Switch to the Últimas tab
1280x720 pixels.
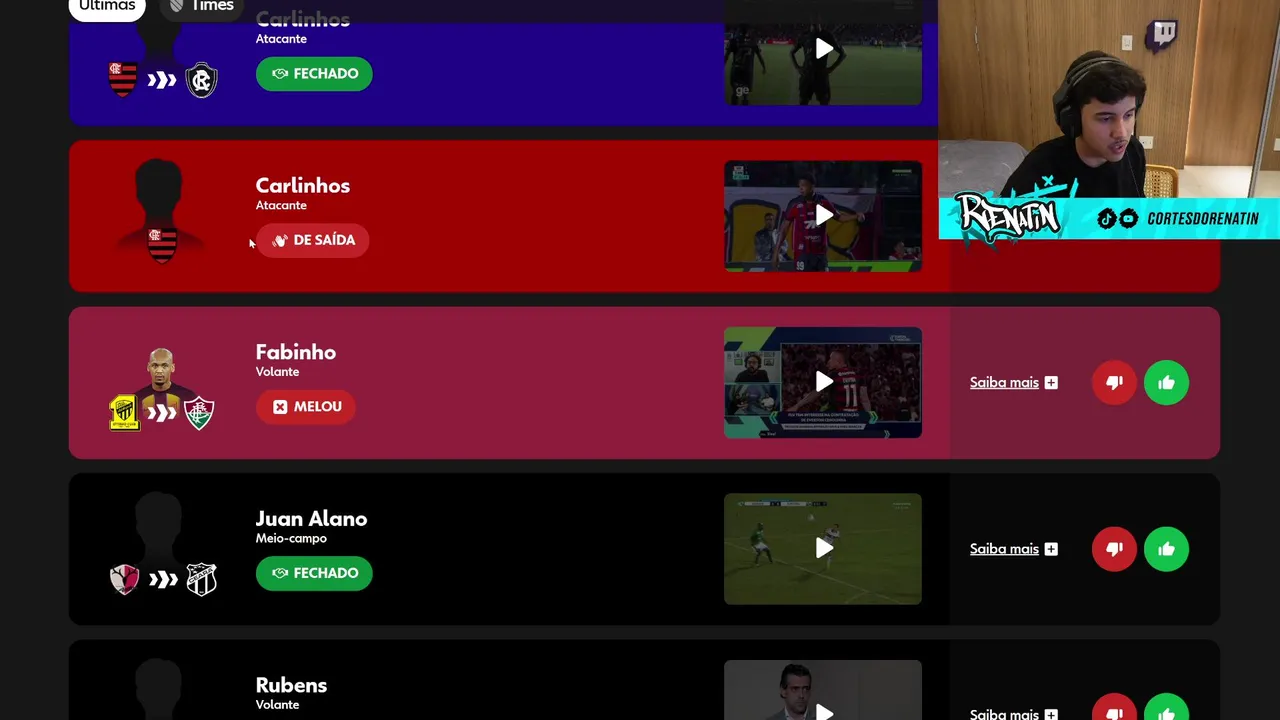(107, 7)
